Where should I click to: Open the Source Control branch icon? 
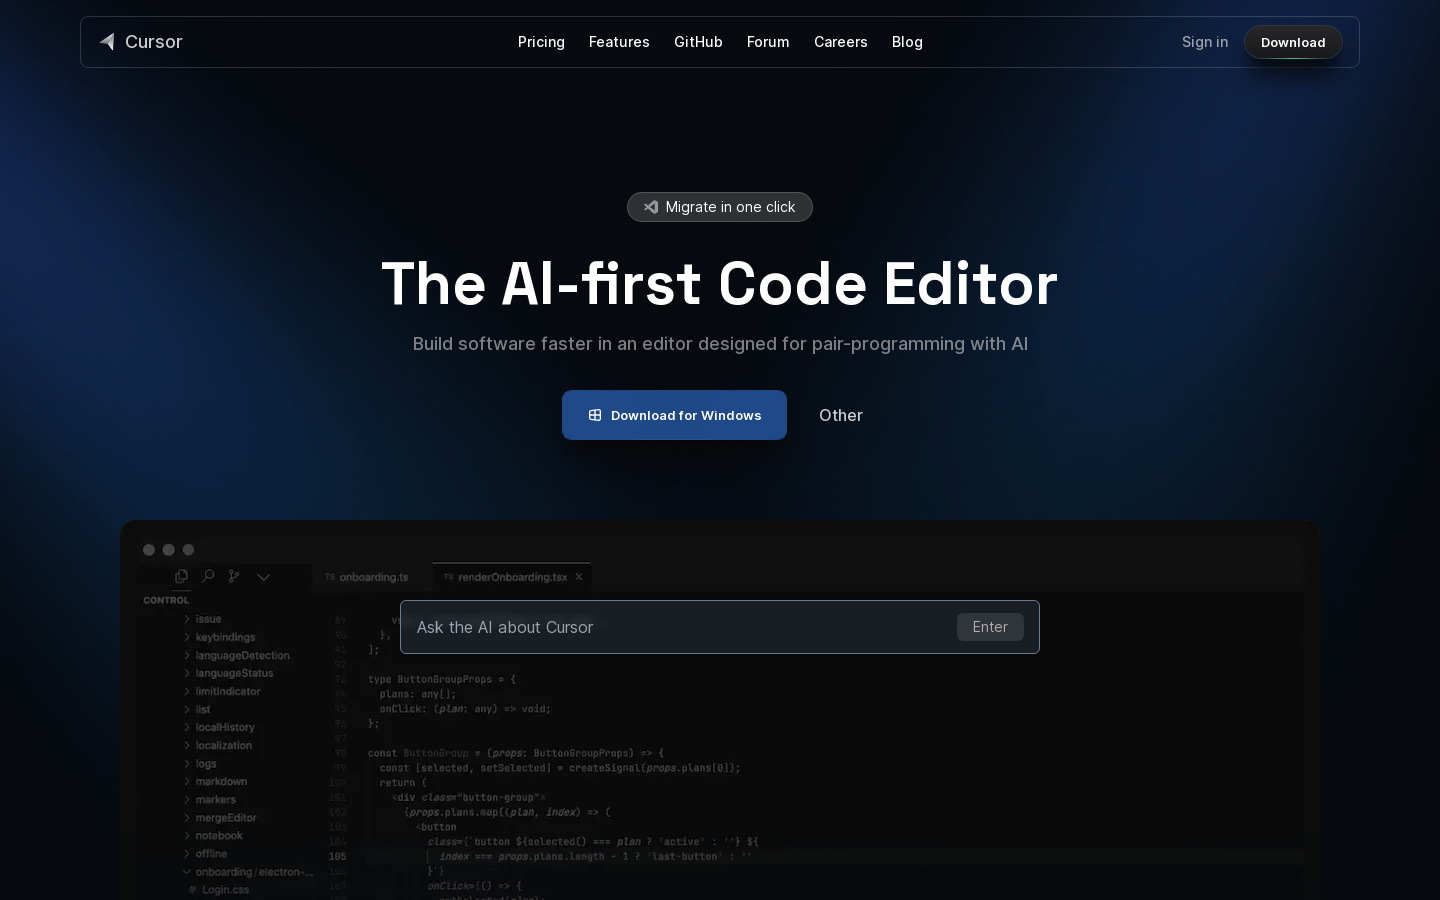[234, 576]
